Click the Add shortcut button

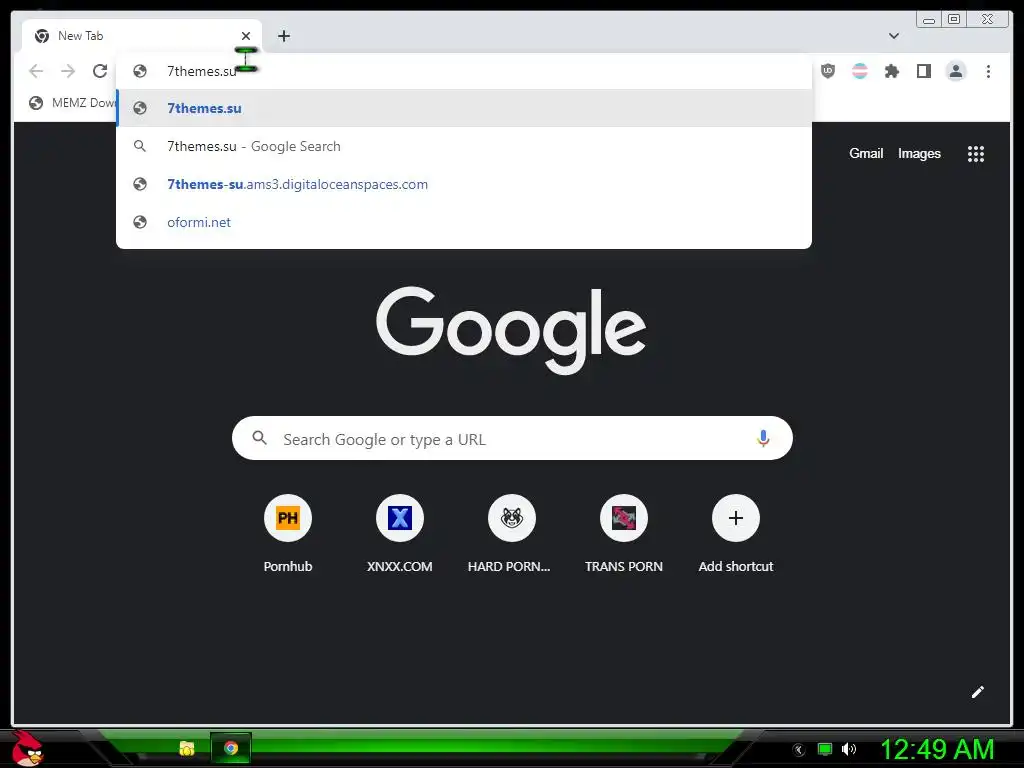point(735,534)
